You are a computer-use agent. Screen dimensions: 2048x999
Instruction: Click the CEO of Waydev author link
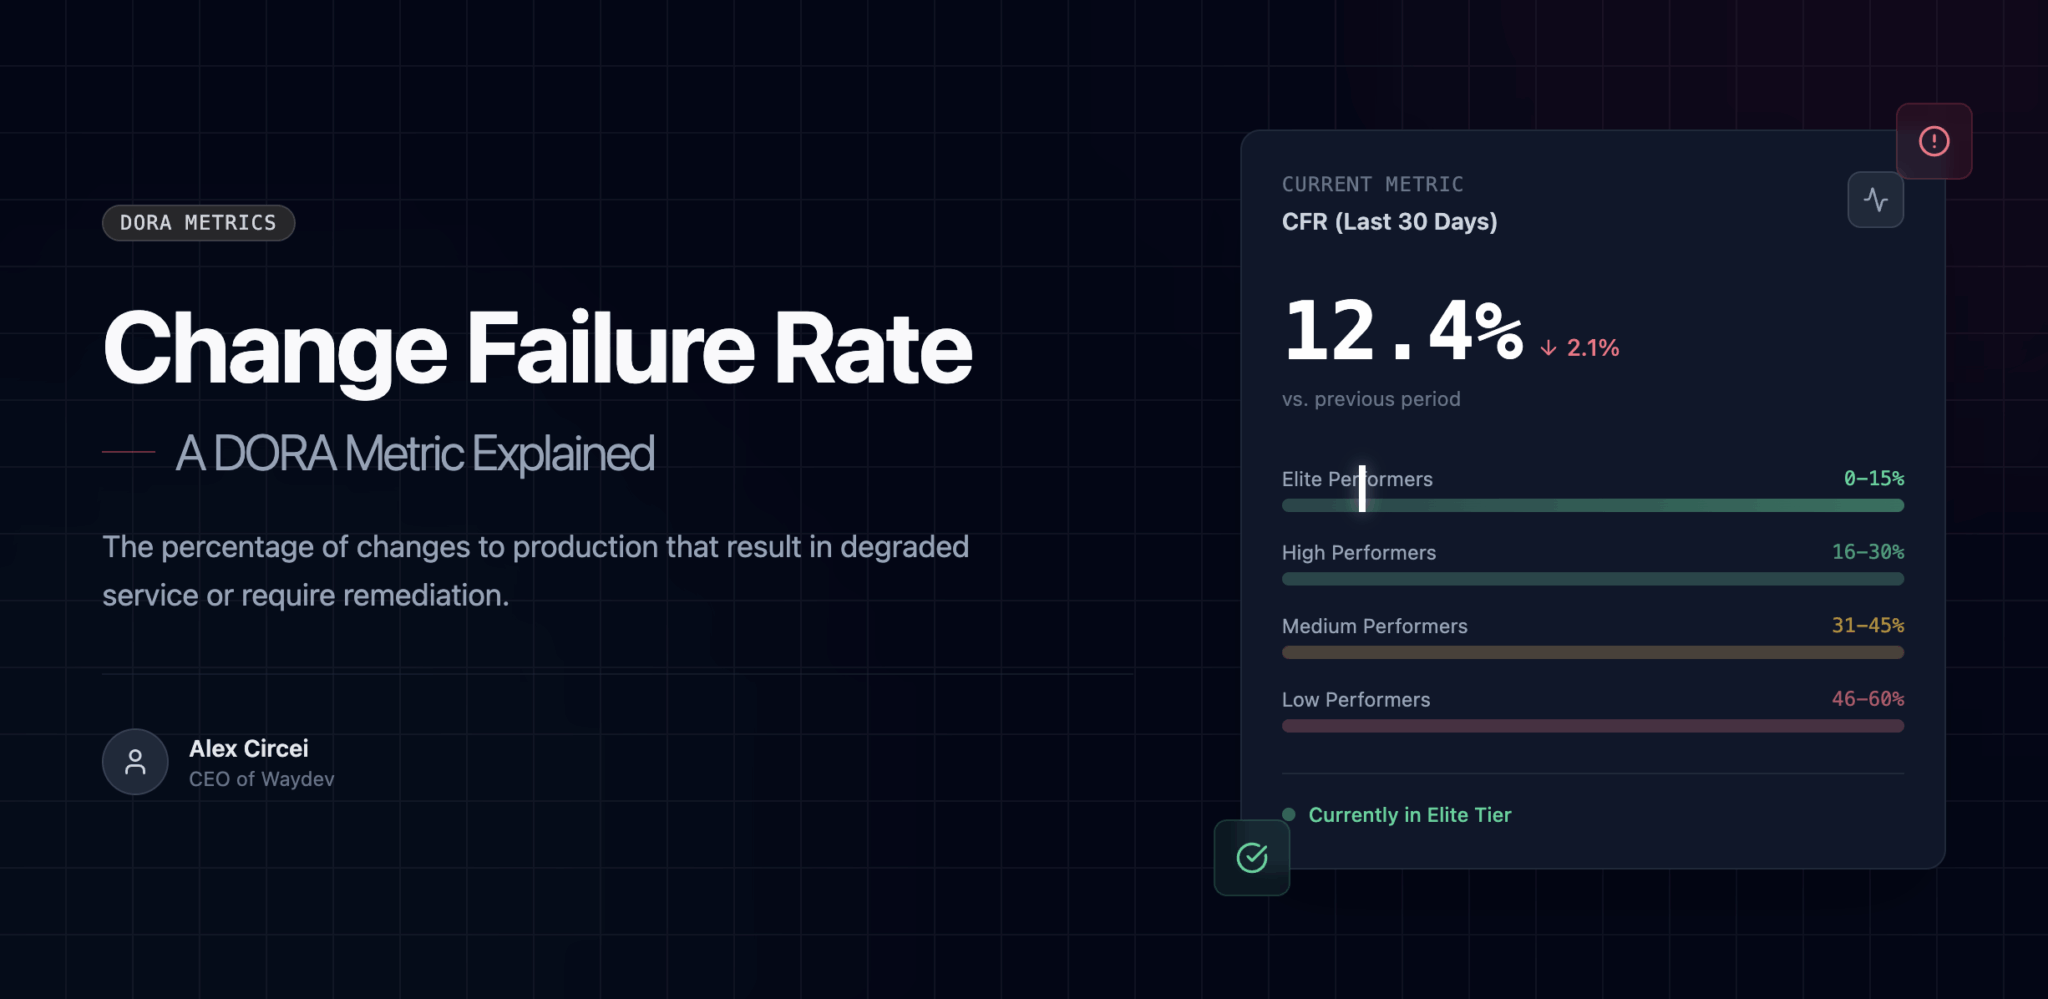[x=262, y=778]
